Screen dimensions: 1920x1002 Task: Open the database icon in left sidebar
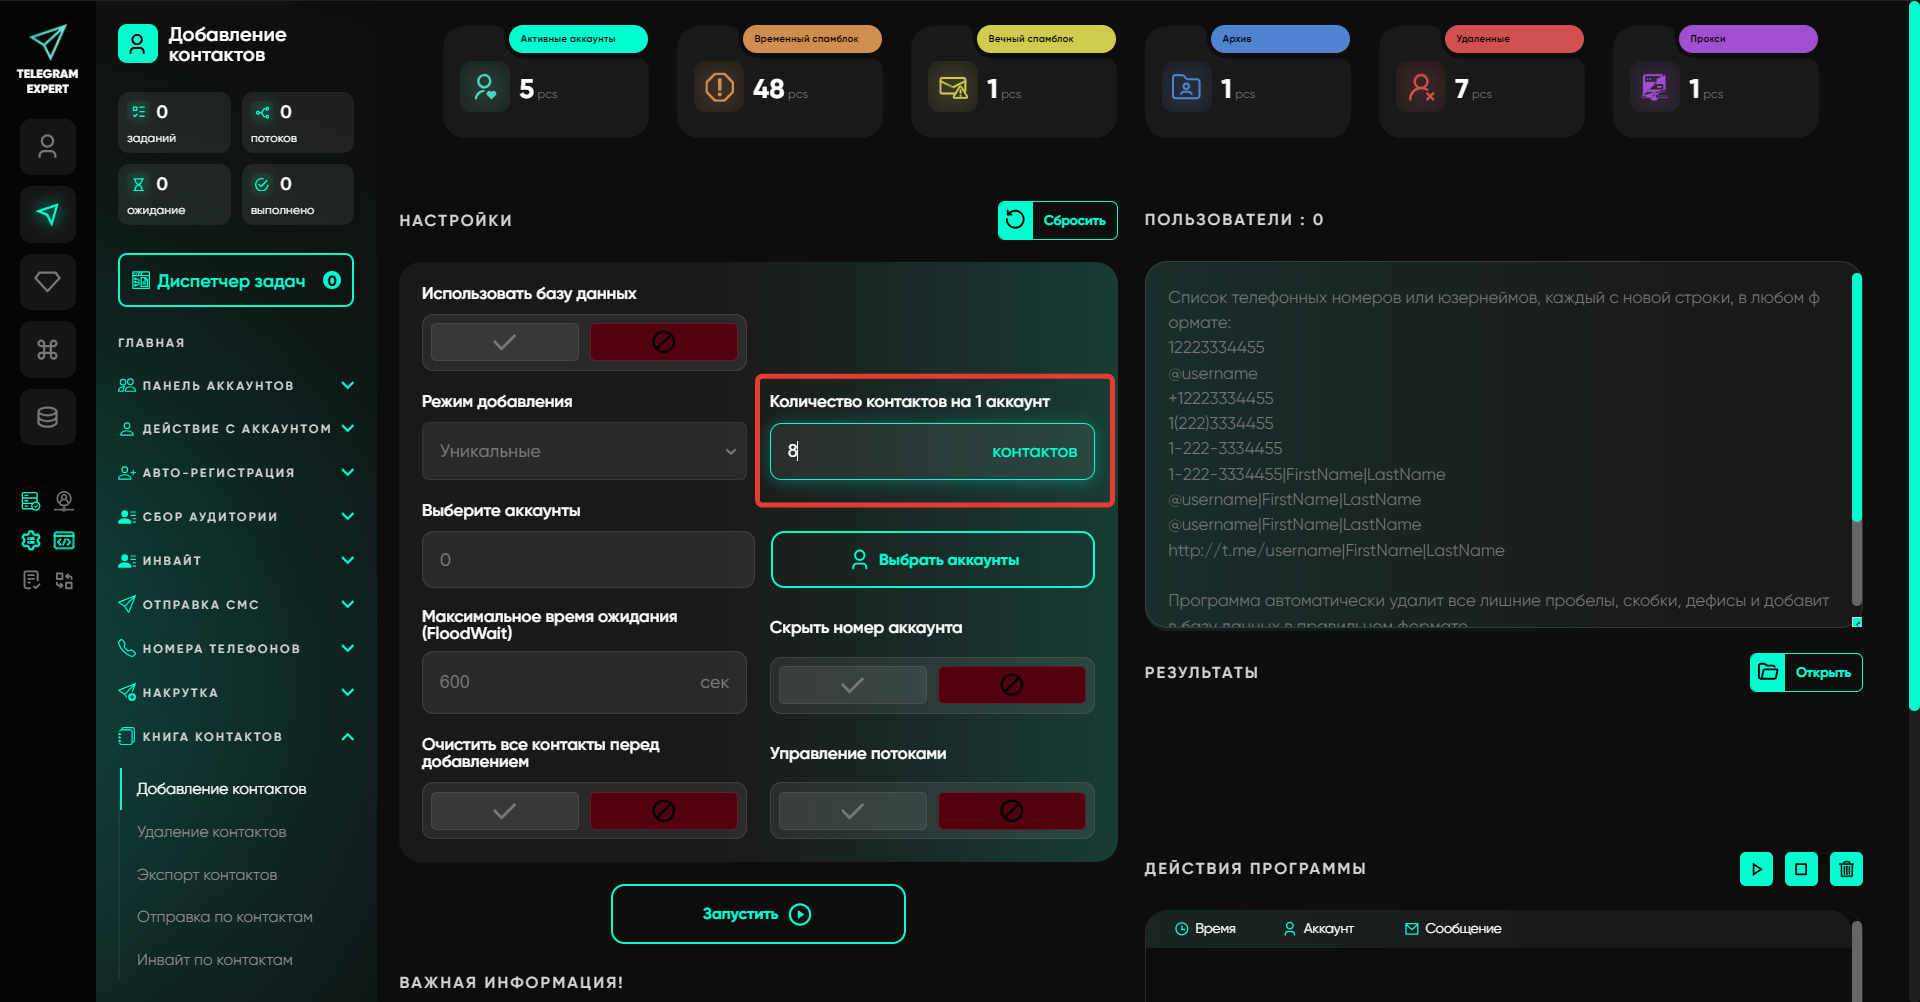click(47, 417)
